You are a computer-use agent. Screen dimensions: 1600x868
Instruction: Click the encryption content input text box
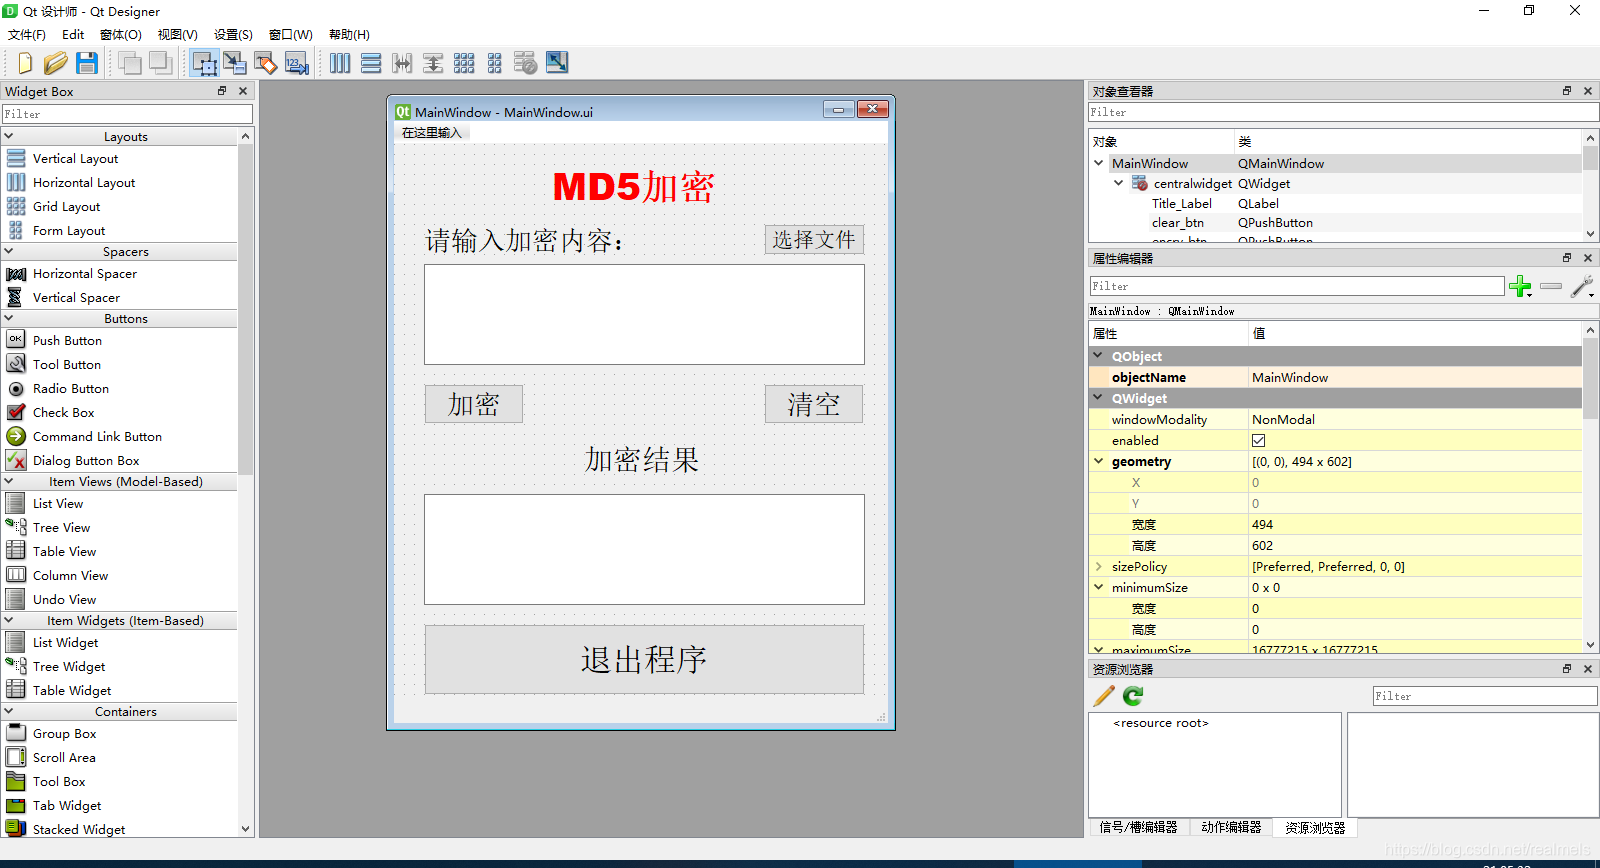(x=644, y=314)
